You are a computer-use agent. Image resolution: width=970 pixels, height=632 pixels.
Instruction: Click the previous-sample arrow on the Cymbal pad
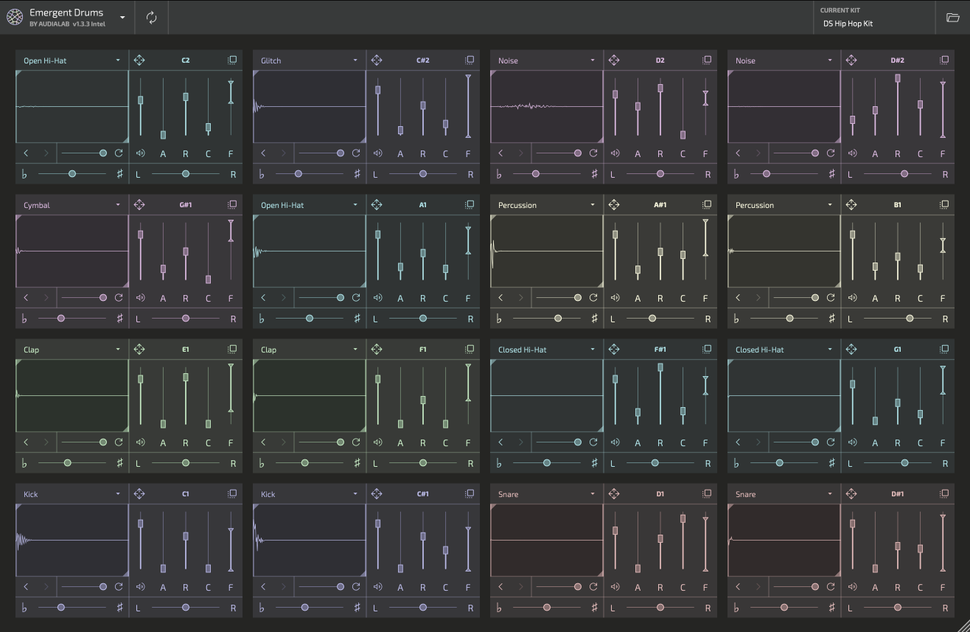(x=24, y=297)
